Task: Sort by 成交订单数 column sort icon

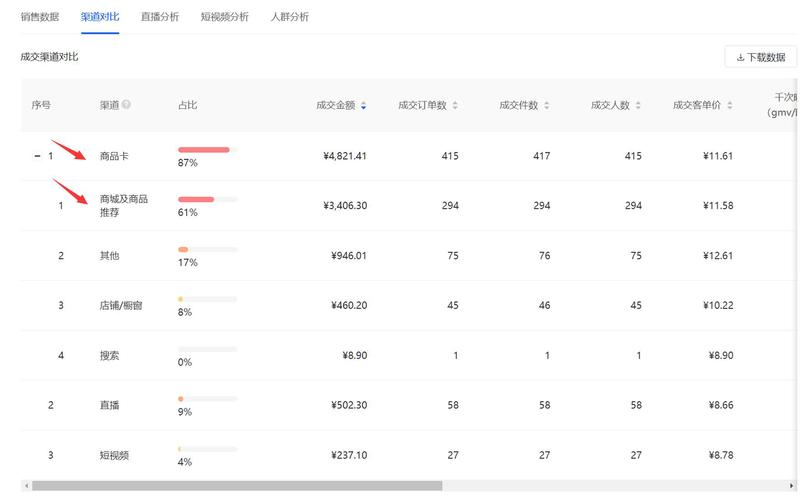Action: [x=456, y=105]
